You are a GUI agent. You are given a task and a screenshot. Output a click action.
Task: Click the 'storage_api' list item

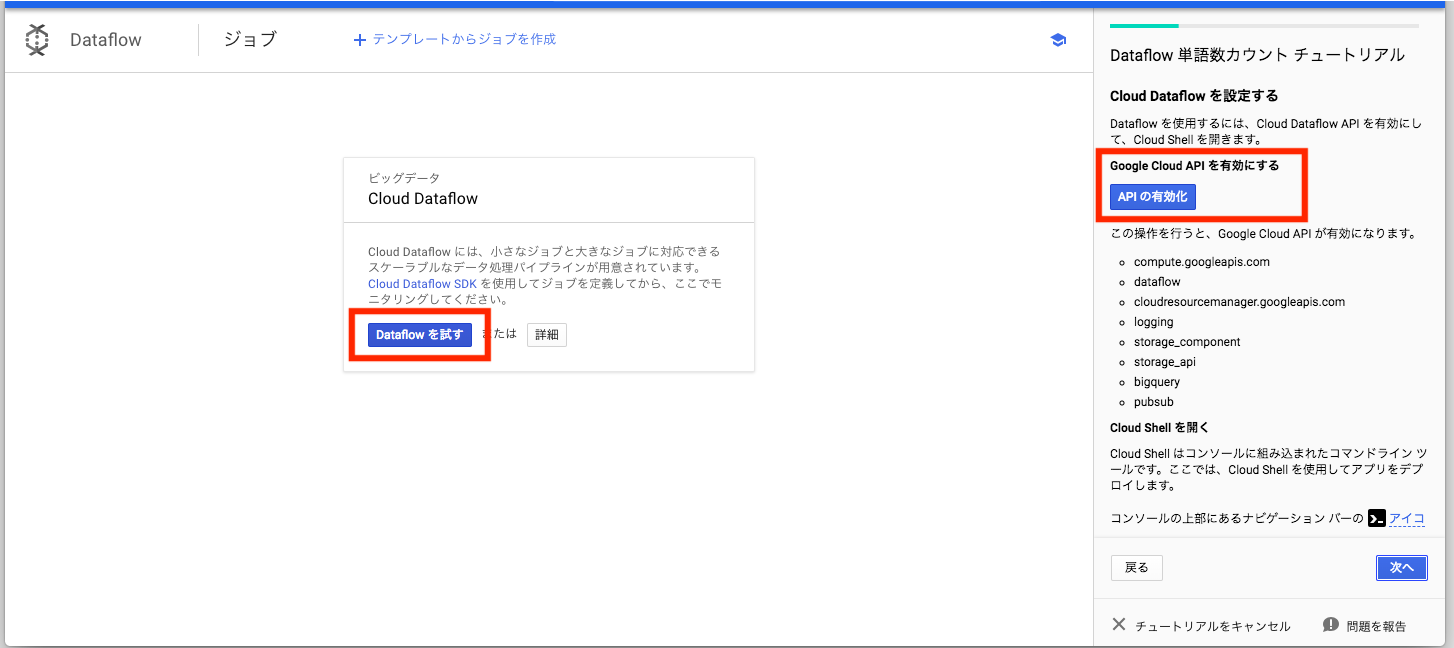pos(1165,362)
